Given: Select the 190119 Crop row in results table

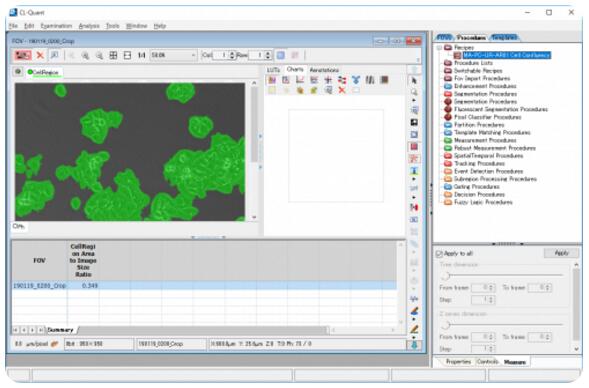Looking at the screenshot, I should (204, 285).
